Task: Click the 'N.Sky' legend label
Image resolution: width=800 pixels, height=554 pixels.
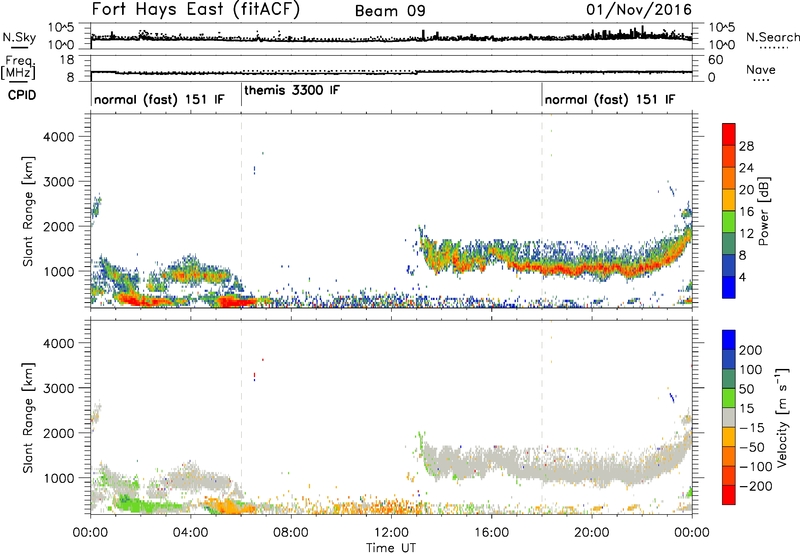Action: pyautogui.click(x=19, y=37)
